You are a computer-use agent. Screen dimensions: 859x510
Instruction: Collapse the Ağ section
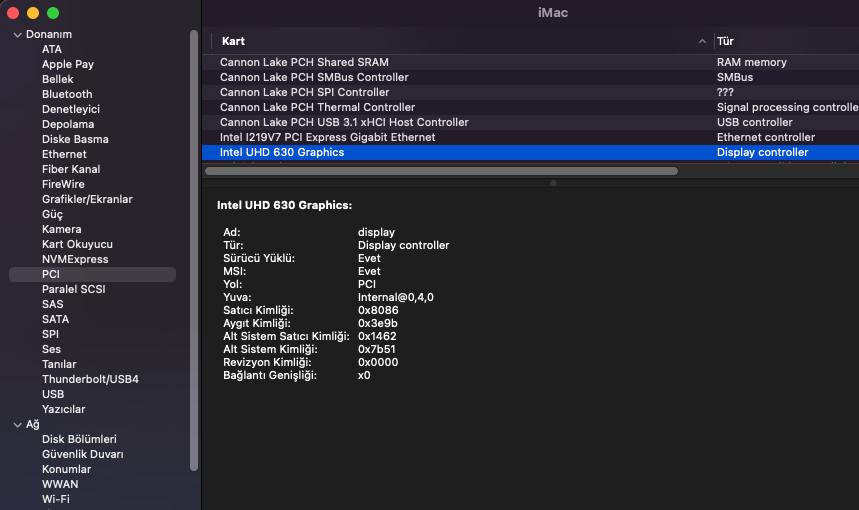pos(17,424)
